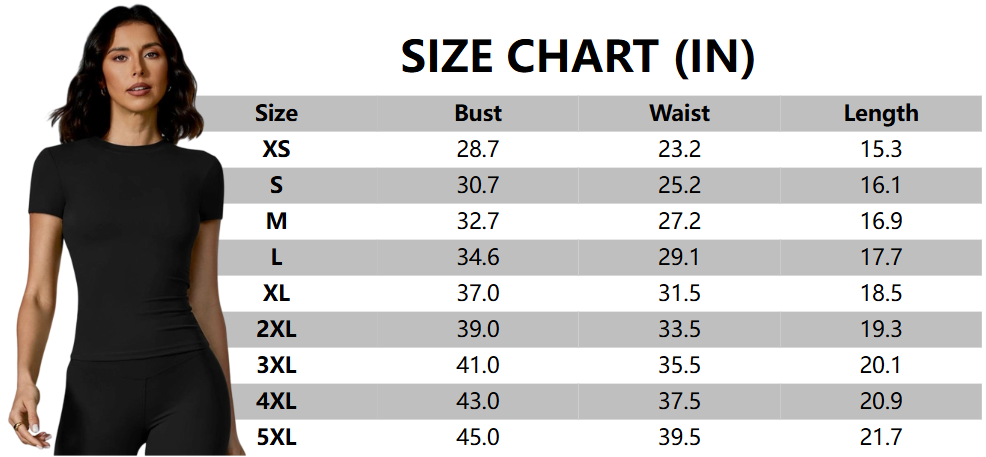Click the length value 17.7
The height and width of the screenshot is (457, 986).
click(x=880, y=258)
